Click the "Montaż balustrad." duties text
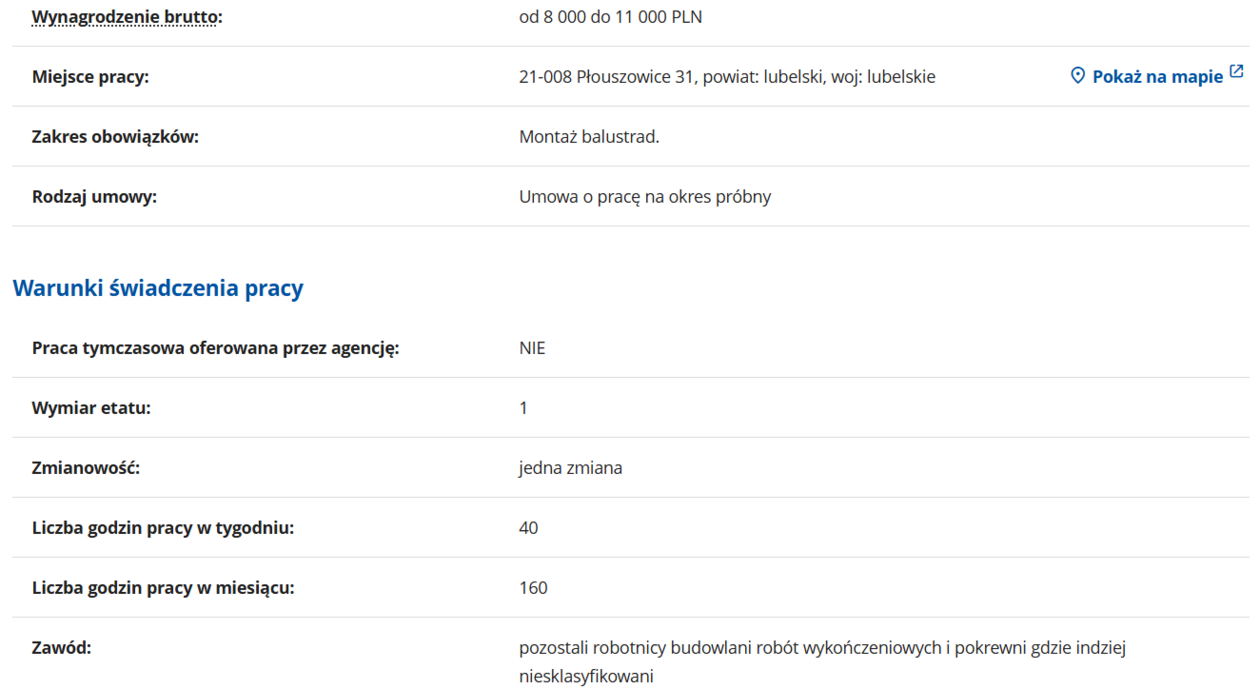 pos(589,137)
